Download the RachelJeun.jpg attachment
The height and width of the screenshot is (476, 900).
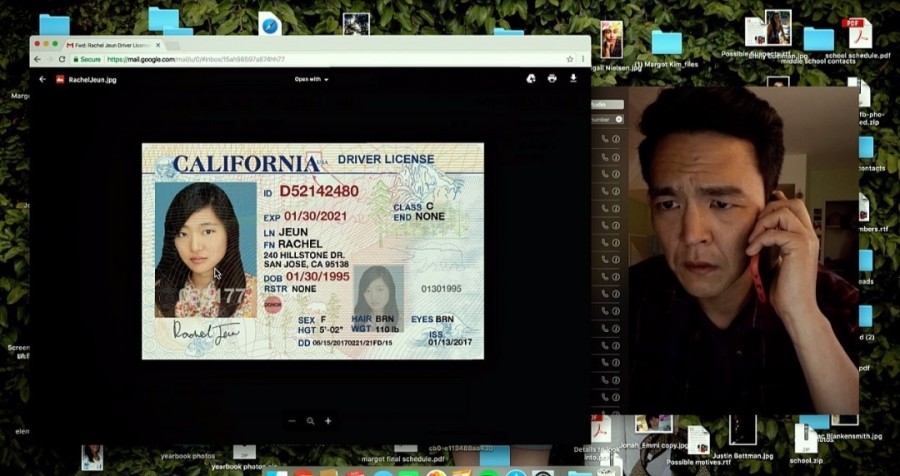pos(573,79)
